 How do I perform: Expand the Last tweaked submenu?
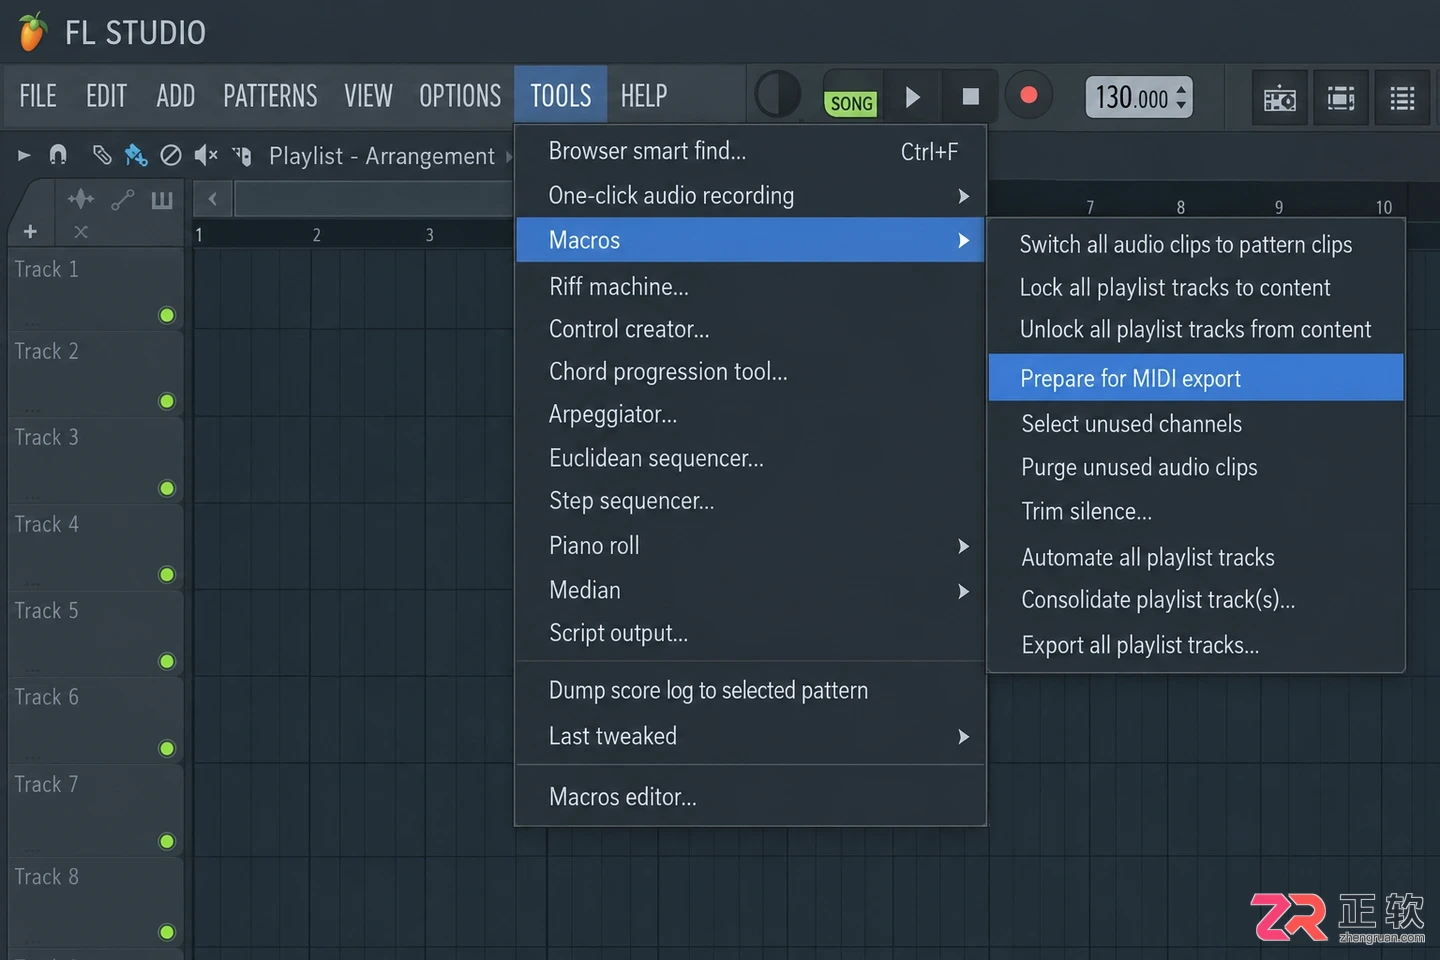[750, 737]
